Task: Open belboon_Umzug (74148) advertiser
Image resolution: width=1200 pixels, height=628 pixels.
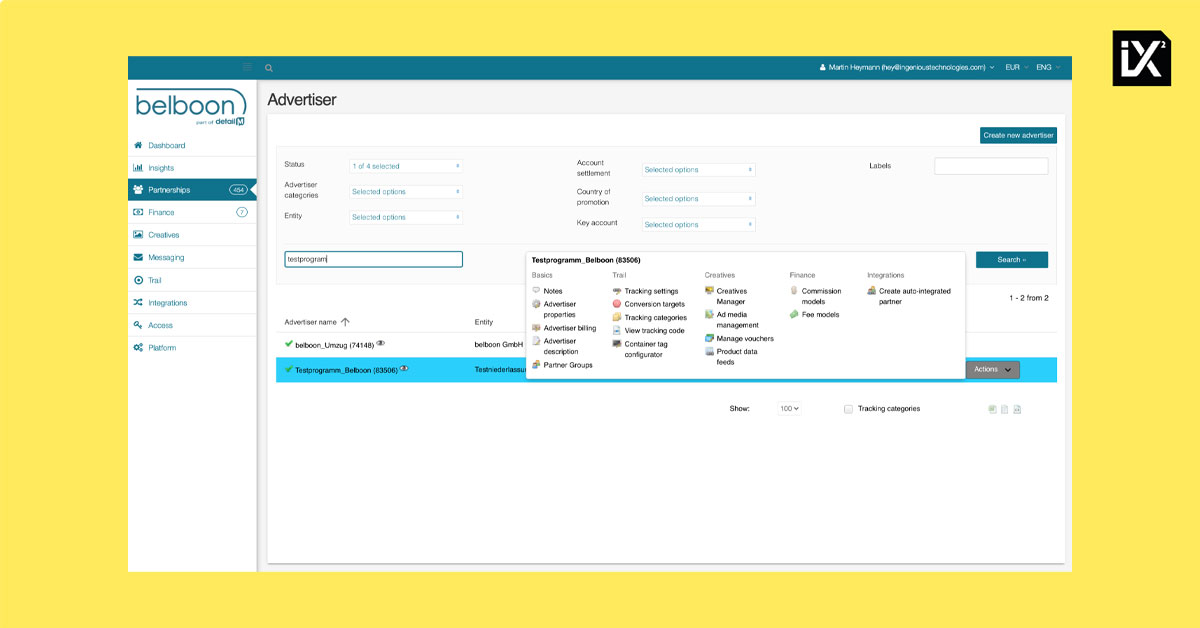Action: point(335,344)
